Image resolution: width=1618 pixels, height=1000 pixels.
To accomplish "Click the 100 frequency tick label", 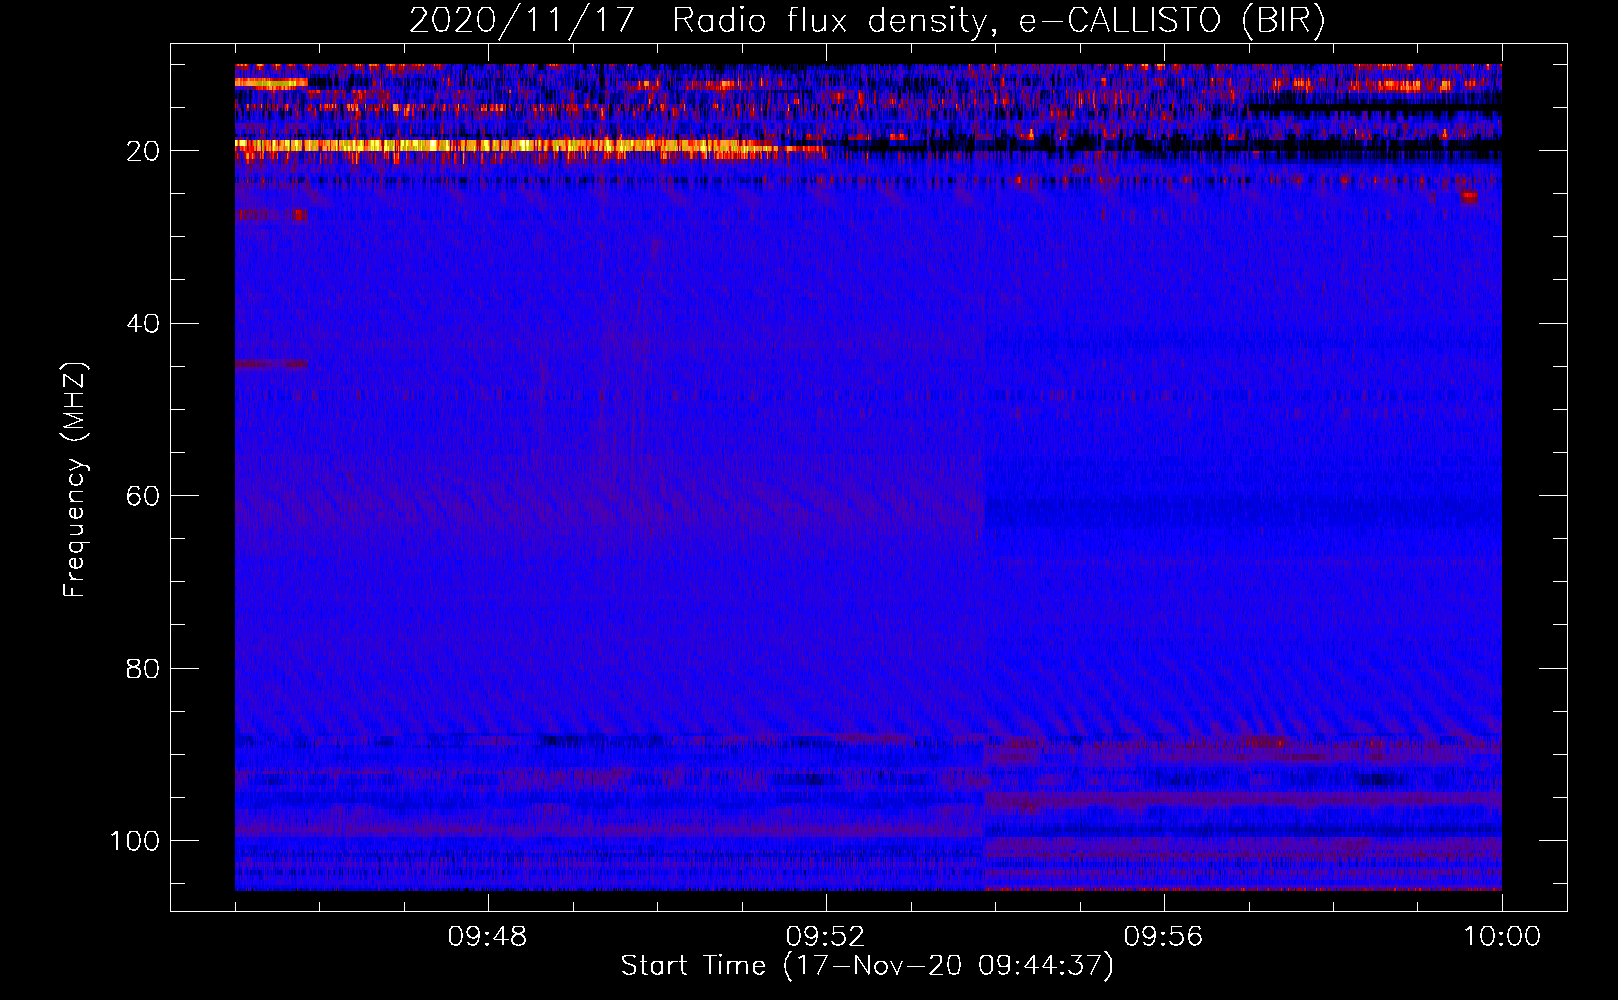I will coord(135,841).
